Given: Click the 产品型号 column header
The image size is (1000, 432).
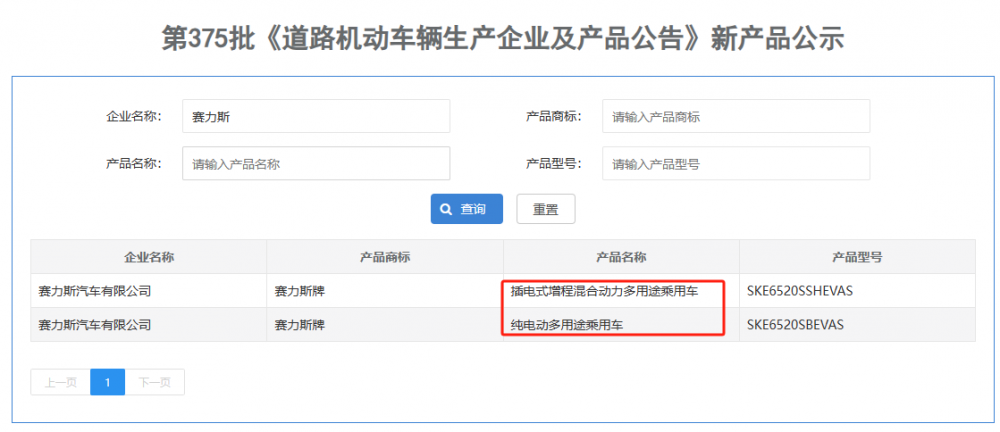Looking at the screenshot, I should 857,257.
